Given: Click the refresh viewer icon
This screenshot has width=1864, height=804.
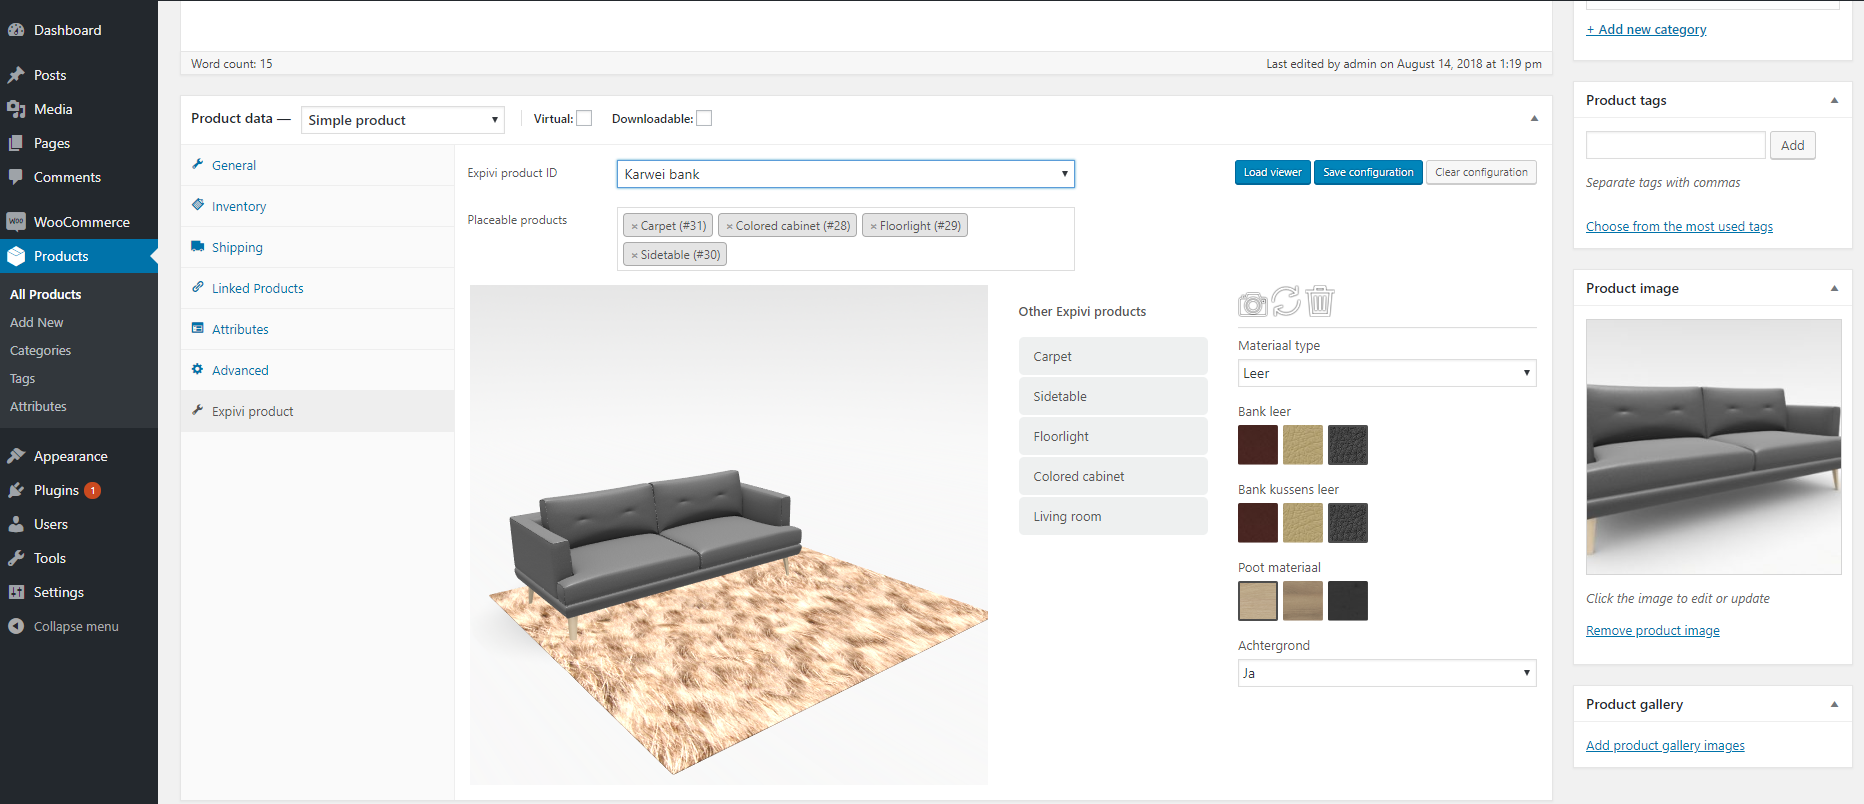Looking at the screenshot, I should 1286,301.
